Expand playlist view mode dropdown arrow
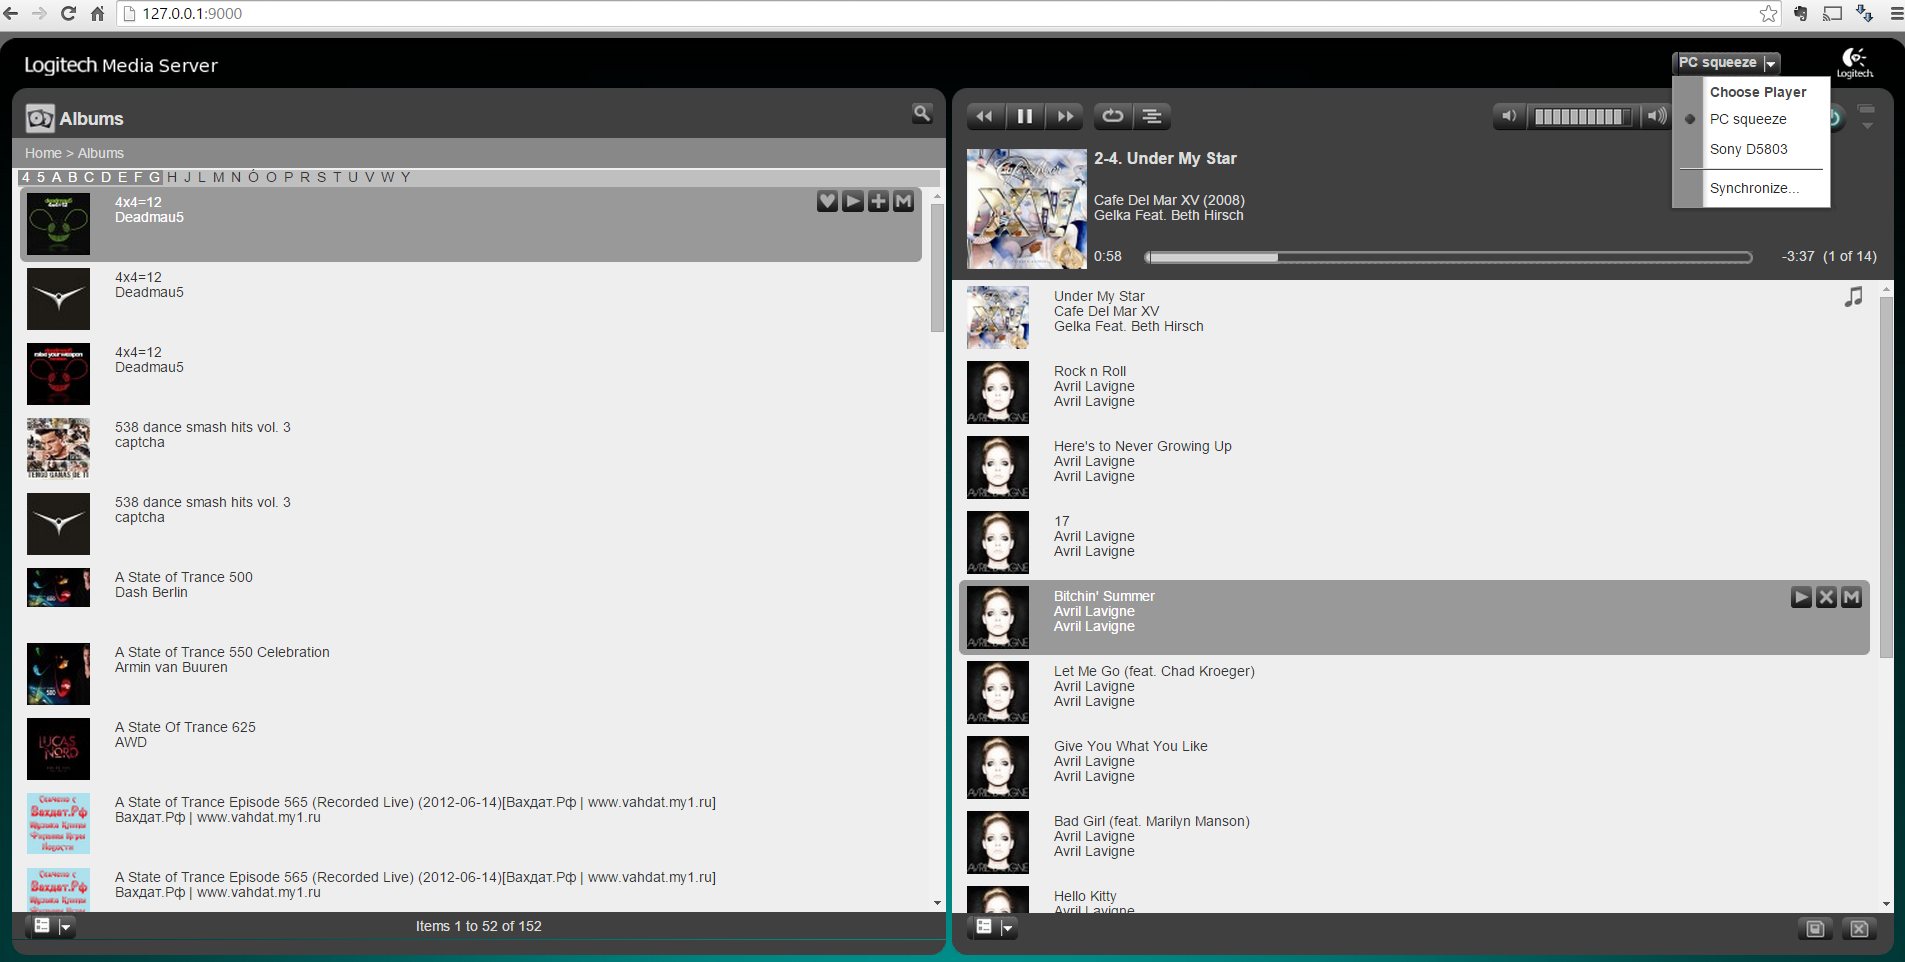The height and width of the screenshot is (962, 1905). (1008, 928)
